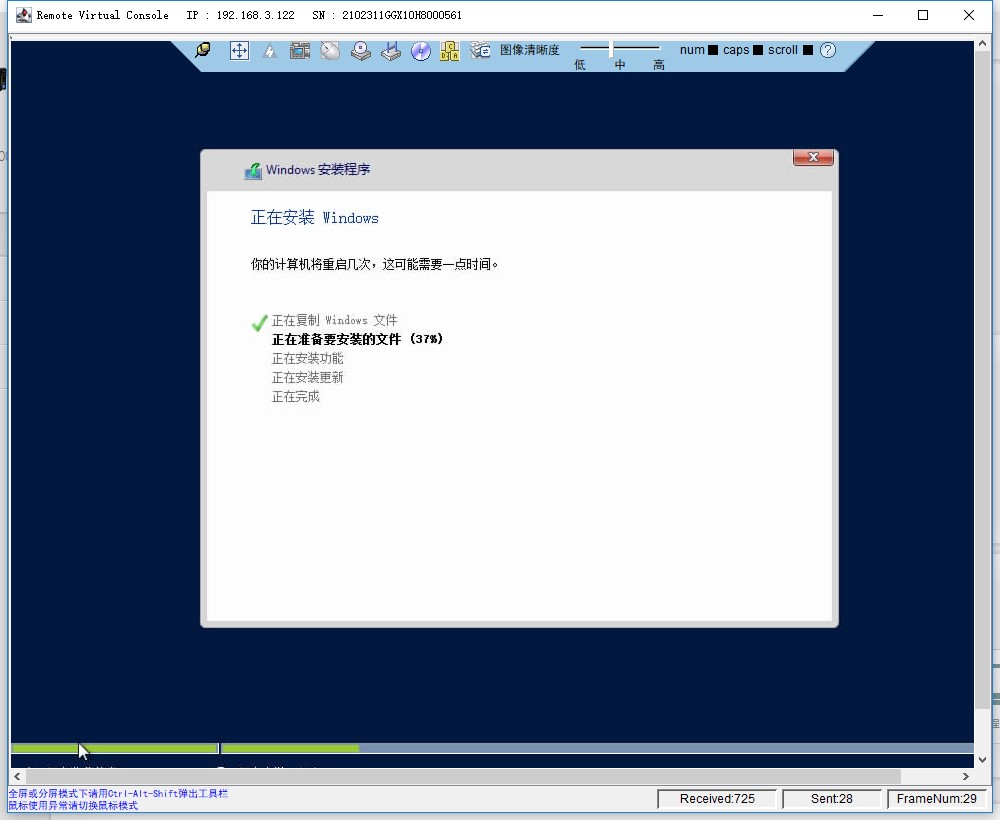The image size is (1000, 820).
Task: Open the custom keyboard settings icon
Action: click(x=480, y=50)
